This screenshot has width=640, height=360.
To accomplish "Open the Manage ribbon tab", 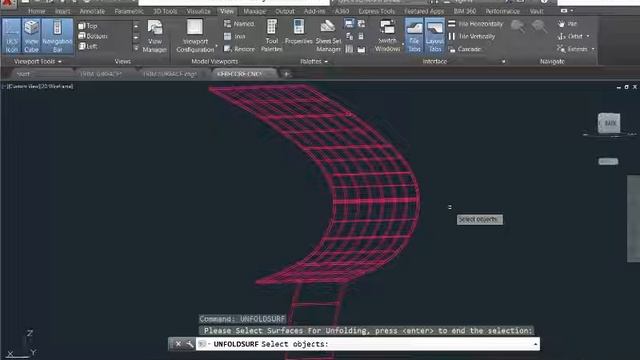I will [254, 11].
